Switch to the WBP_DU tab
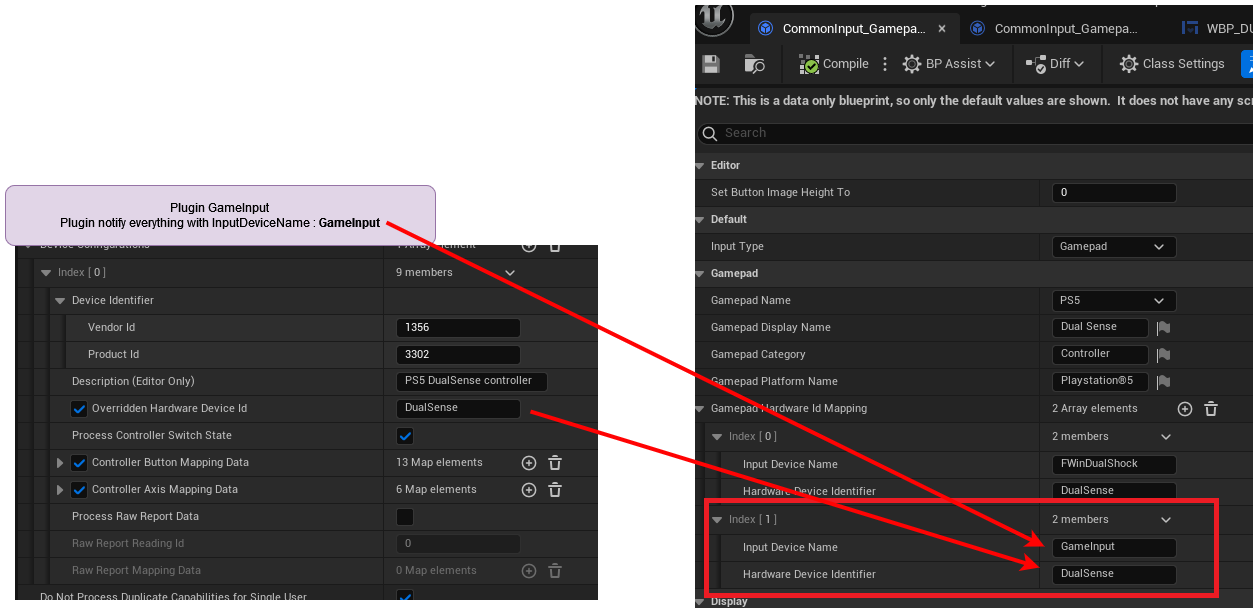 pos(1215,29)
